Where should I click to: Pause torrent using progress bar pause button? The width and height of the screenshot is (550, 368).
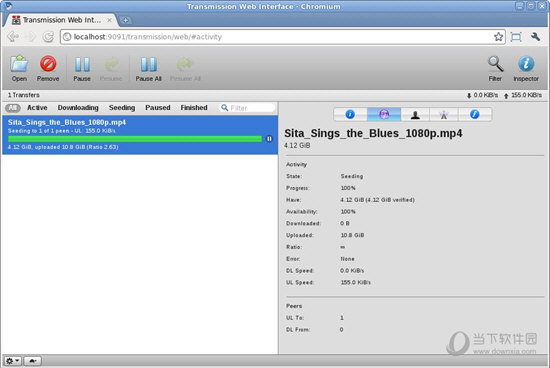(269, 139)
